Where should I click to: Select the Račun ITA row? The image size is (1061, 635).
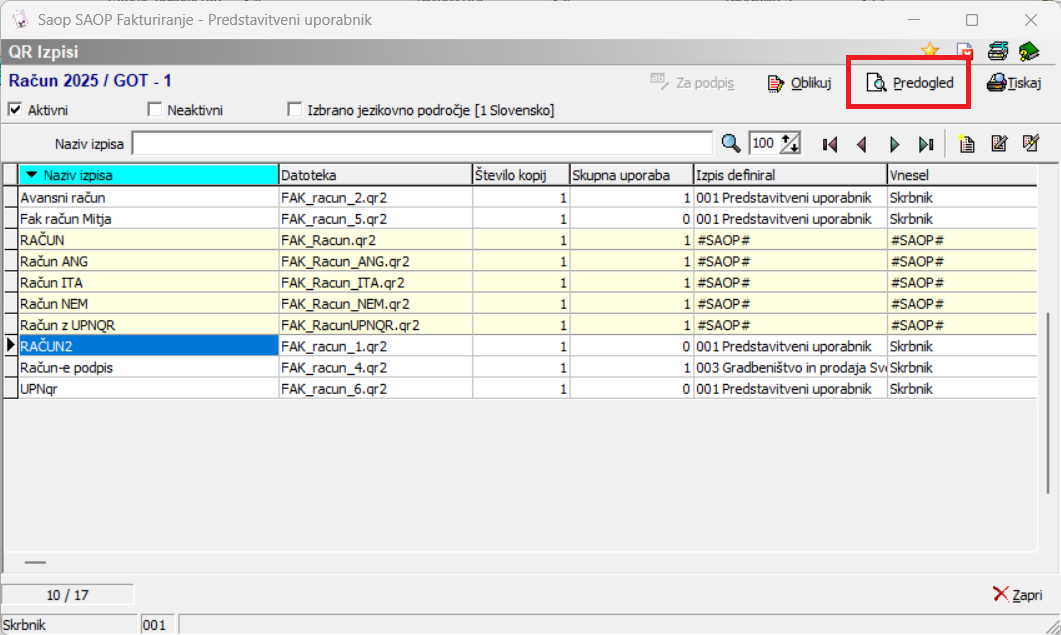point(148,282)
